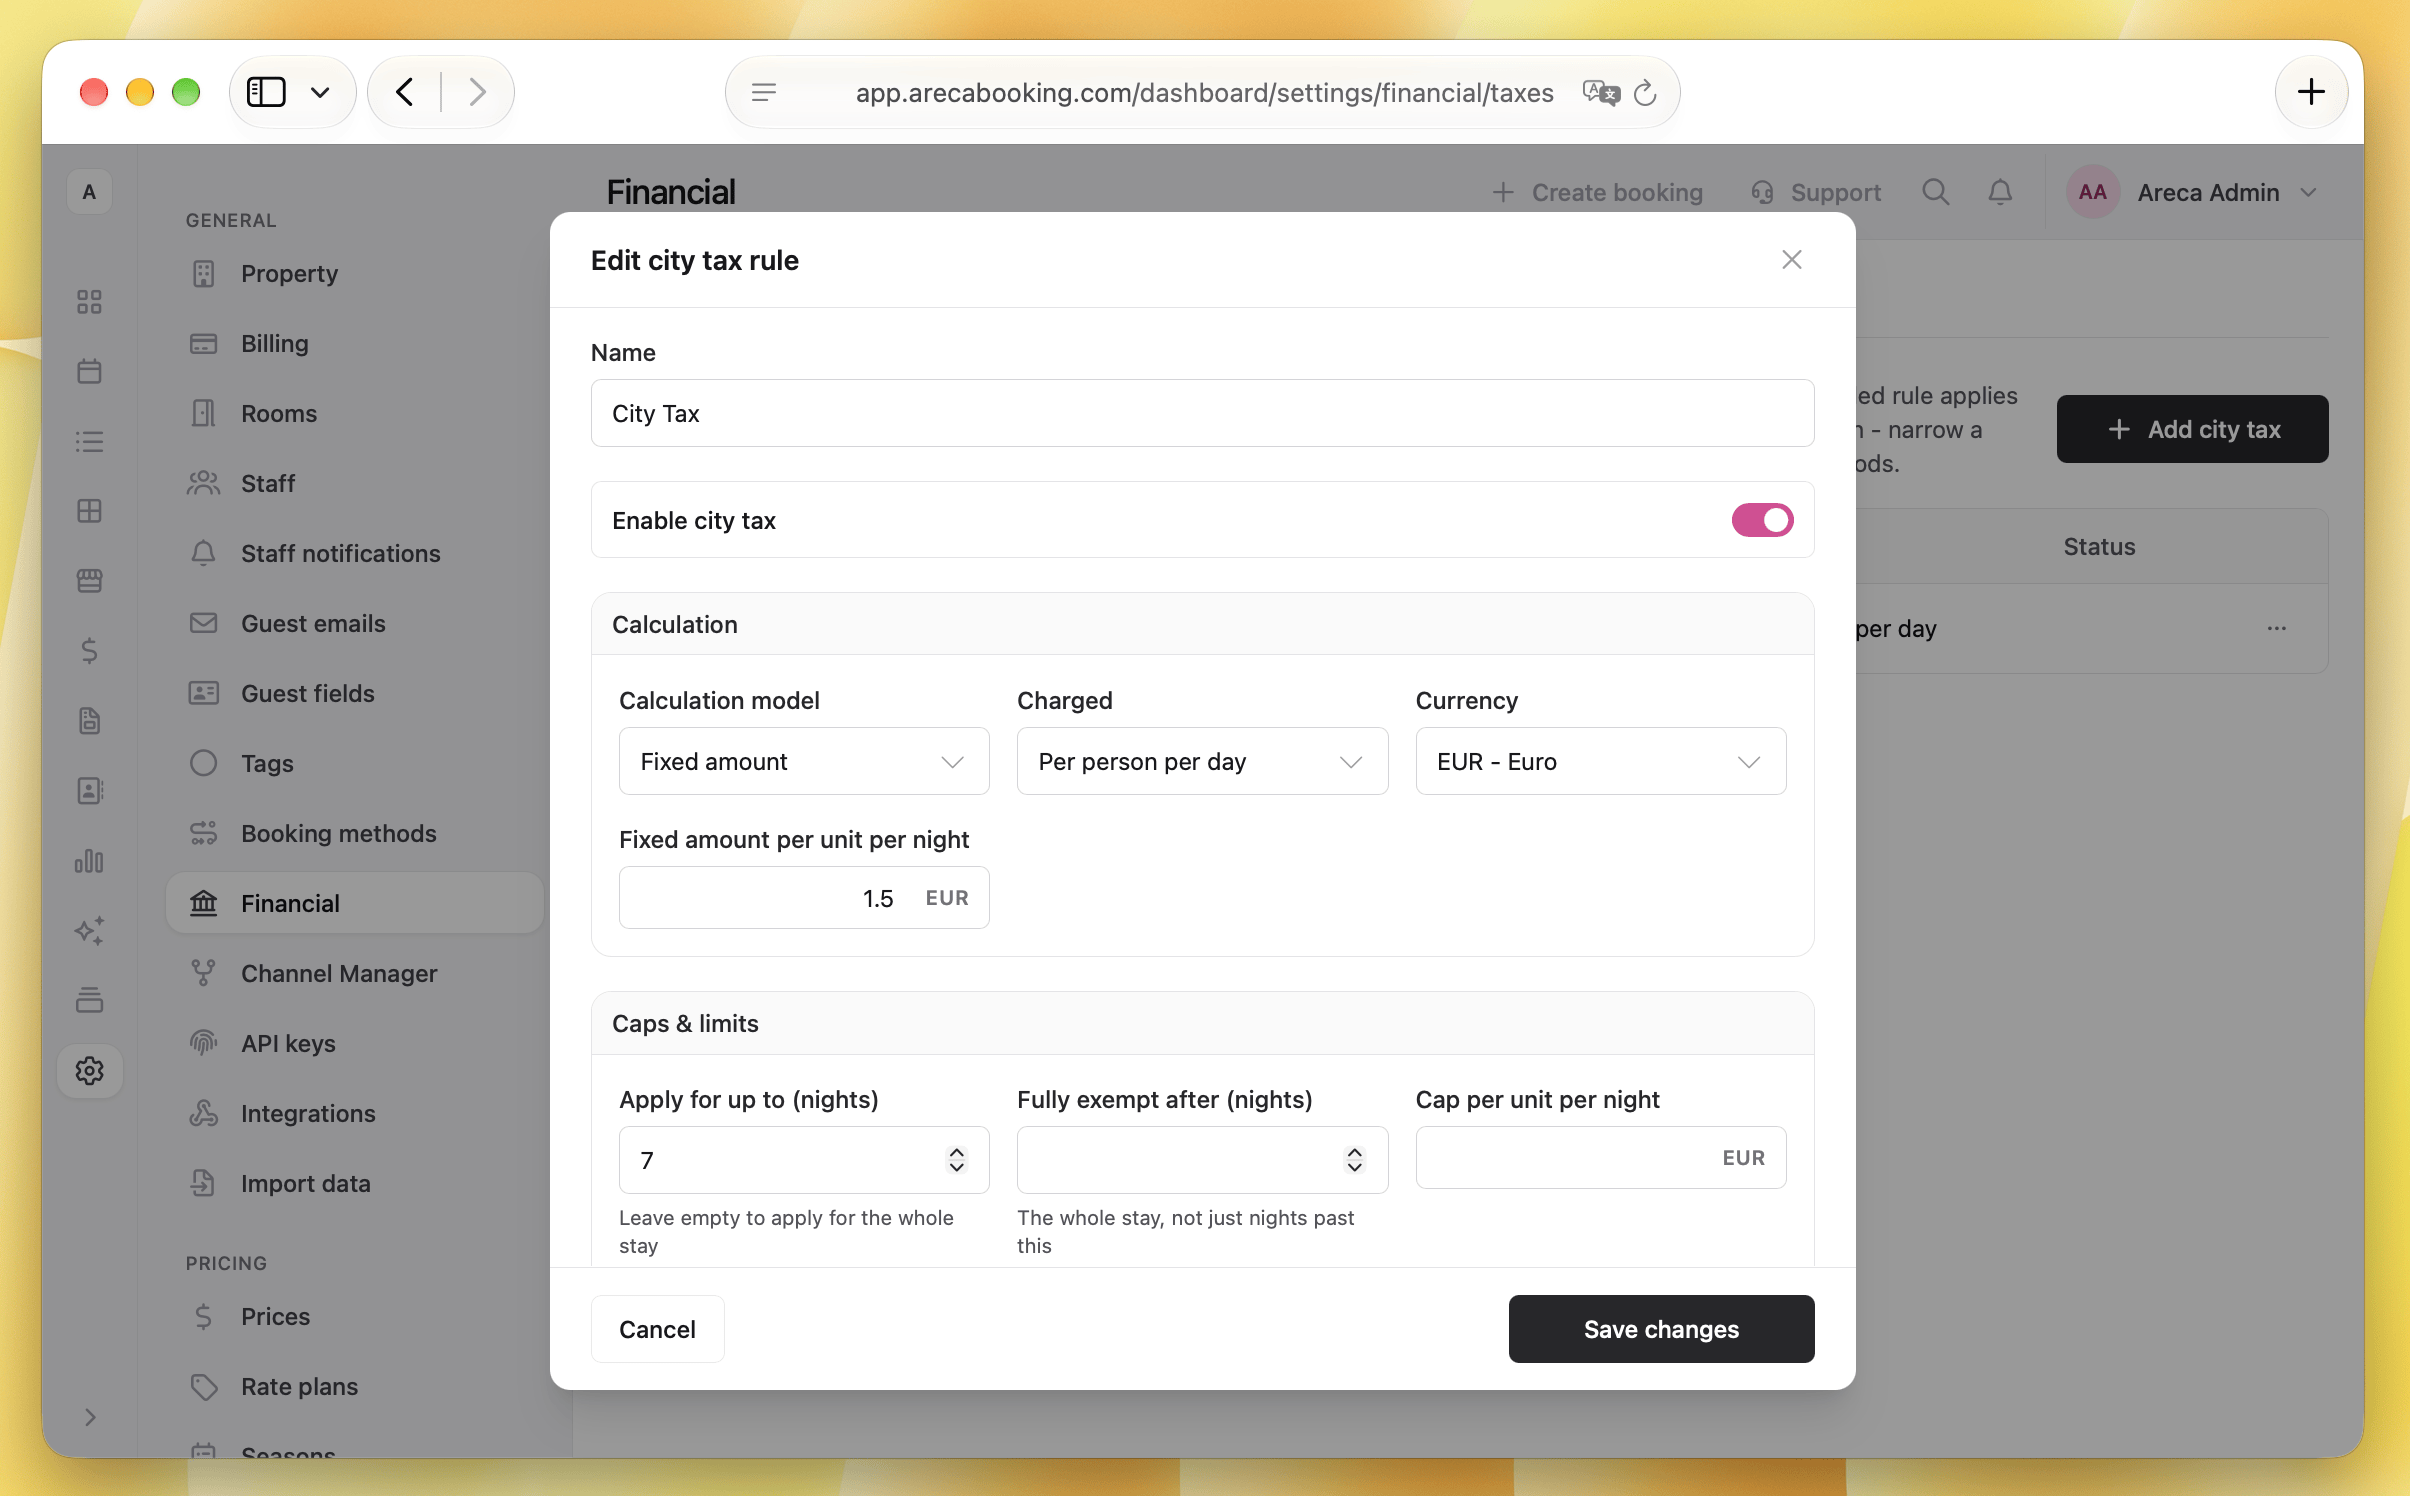Open Staff in the sidebar

pos(355,484)
